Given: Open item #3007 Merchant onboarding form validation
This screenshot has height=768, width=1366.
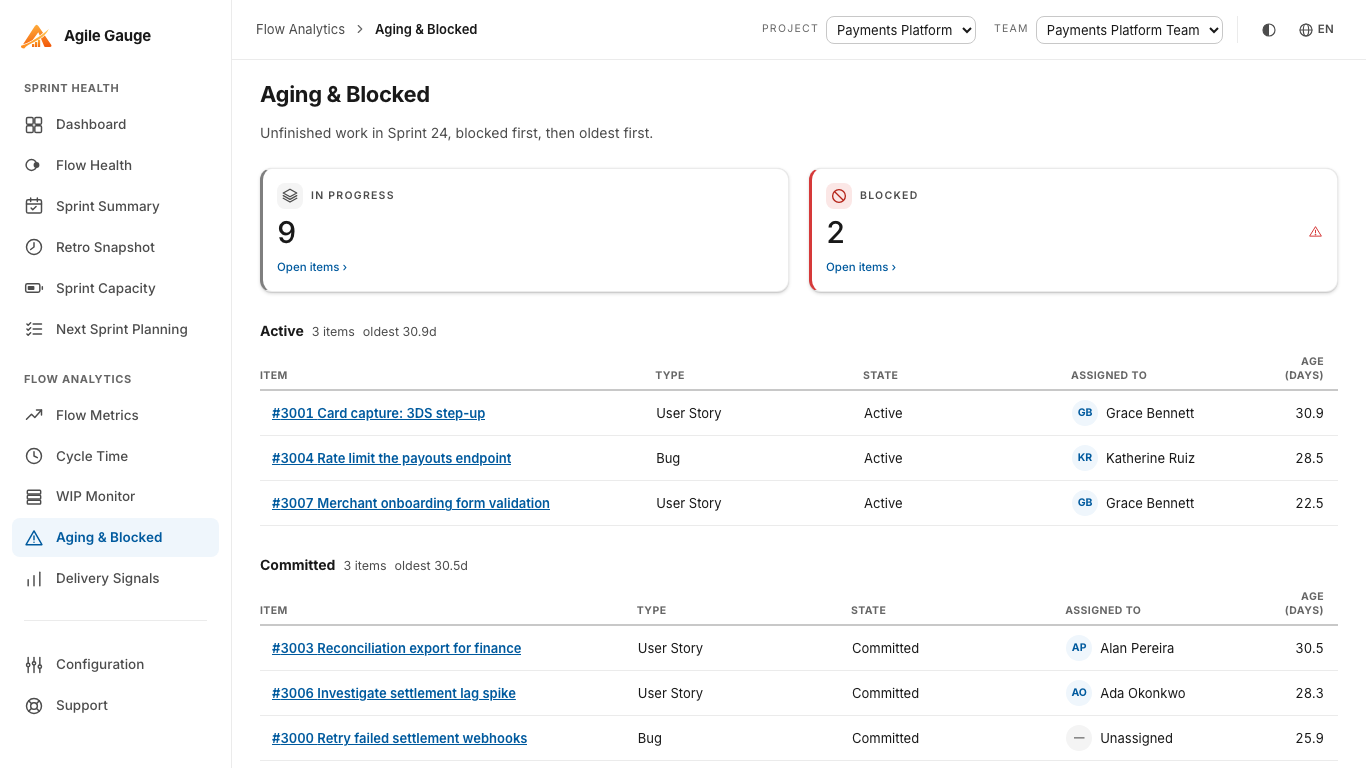Looking at the screenshot, I should click(x=411, y=503).
